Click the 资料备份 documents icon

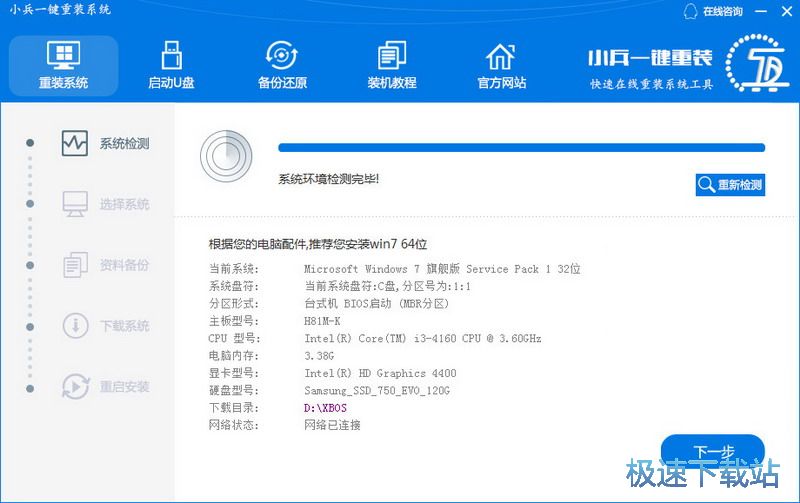pos(75,265)
